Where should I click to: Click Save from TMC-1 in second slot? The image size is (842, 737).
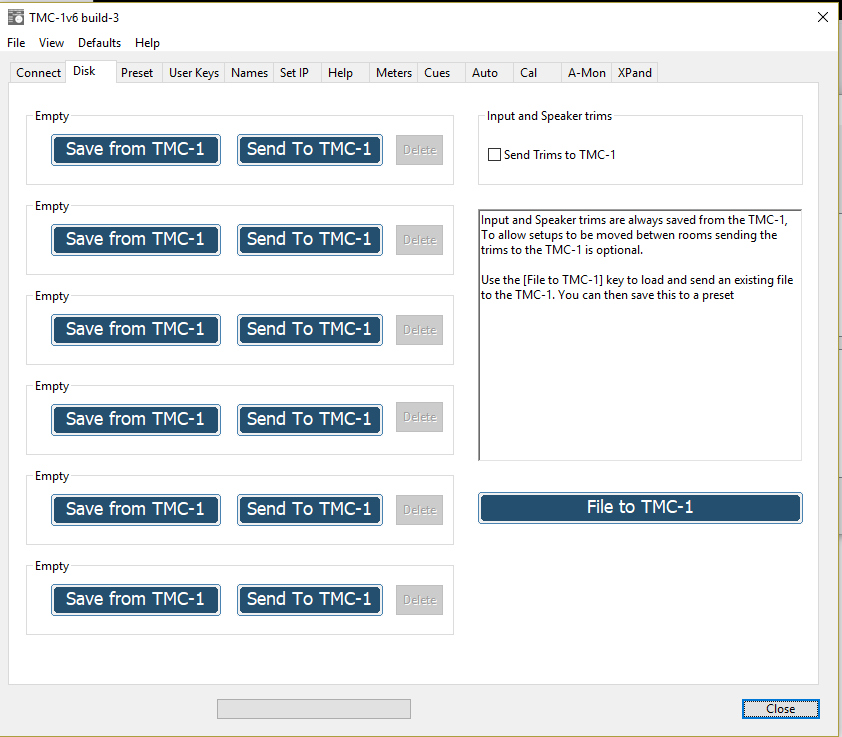[136, 240]
